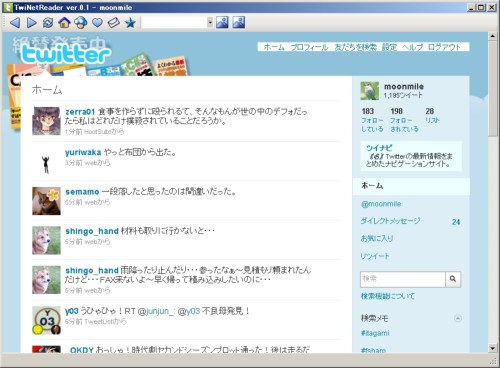Open shingo_hand link on 雨降ったり tweet
Screen dimensions: 500x368
(x=92, y=270)
